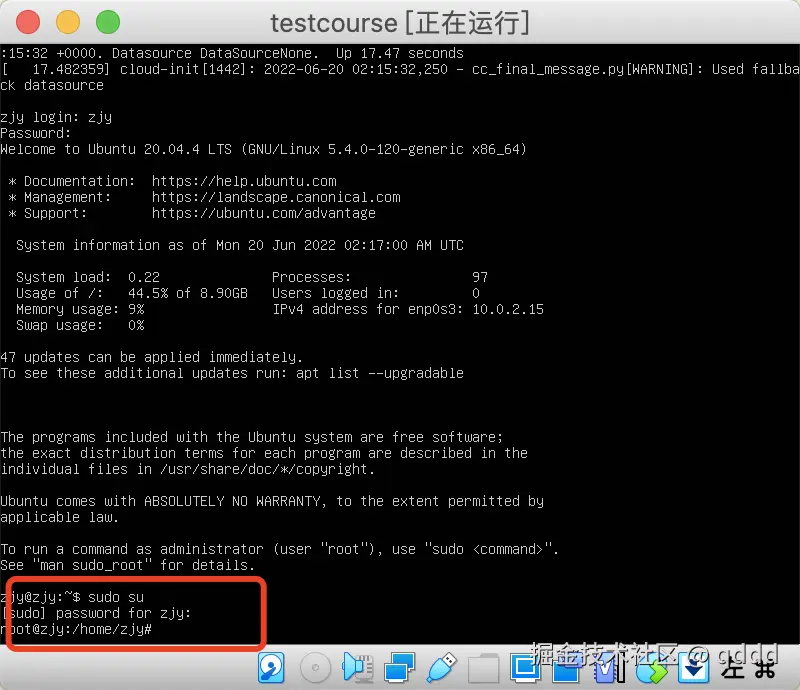Click the root@zjy:/home/zjy# prompt
This screenshot has width=800, height=690.
point(76,629)
